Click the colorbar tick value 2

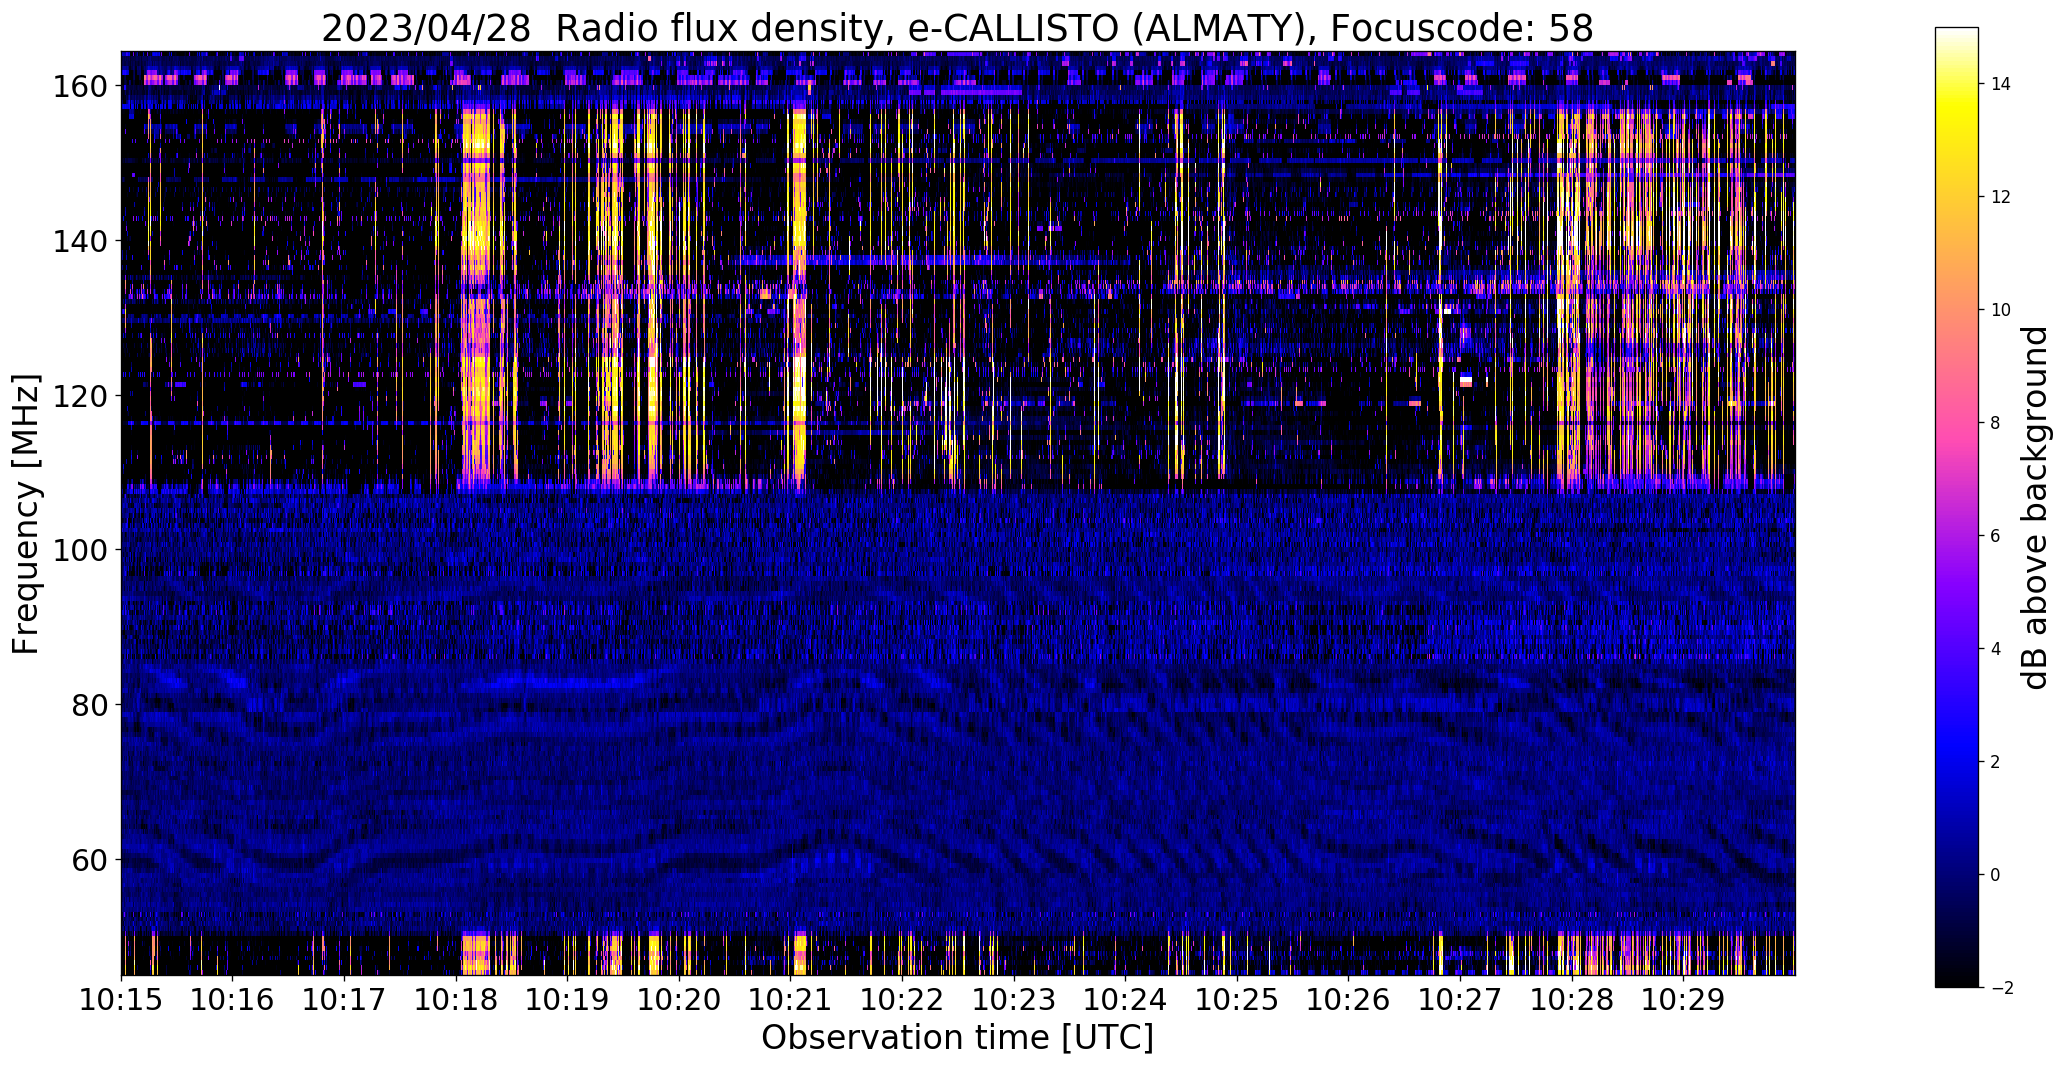(1996, 762)
